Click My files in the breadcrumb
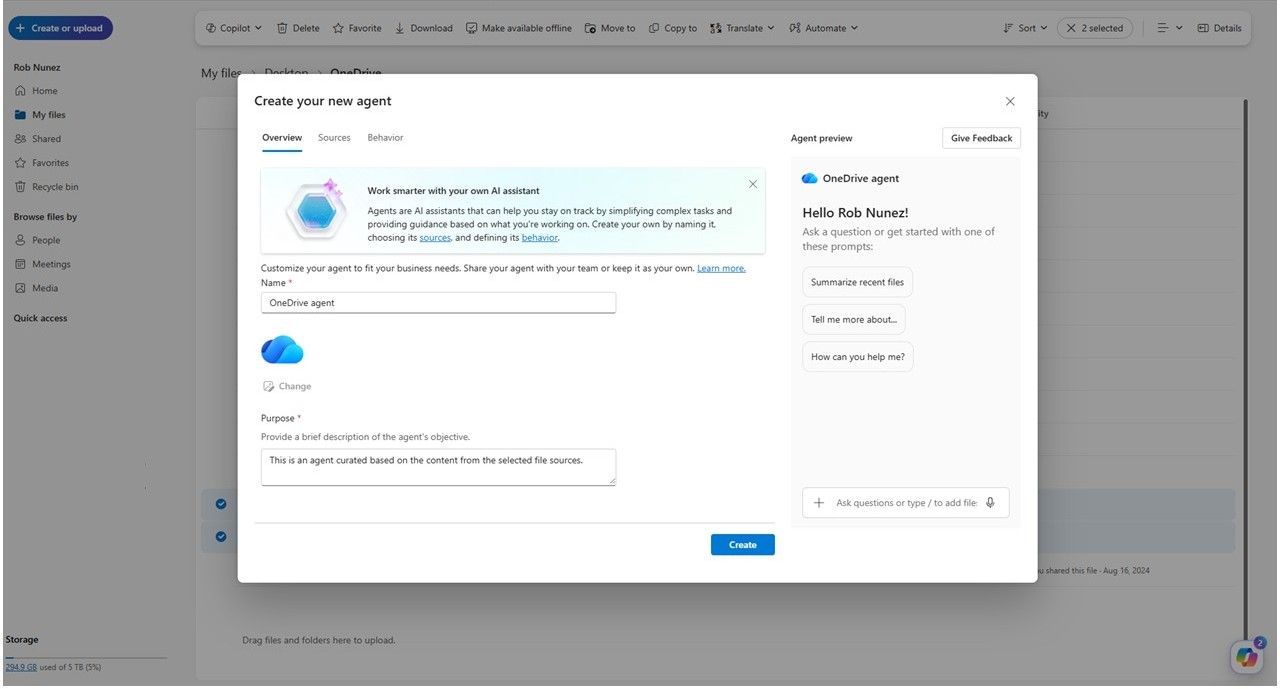The width and height of the screenshot is (1280, 689). pyautogui.click(x=221, y=73)
